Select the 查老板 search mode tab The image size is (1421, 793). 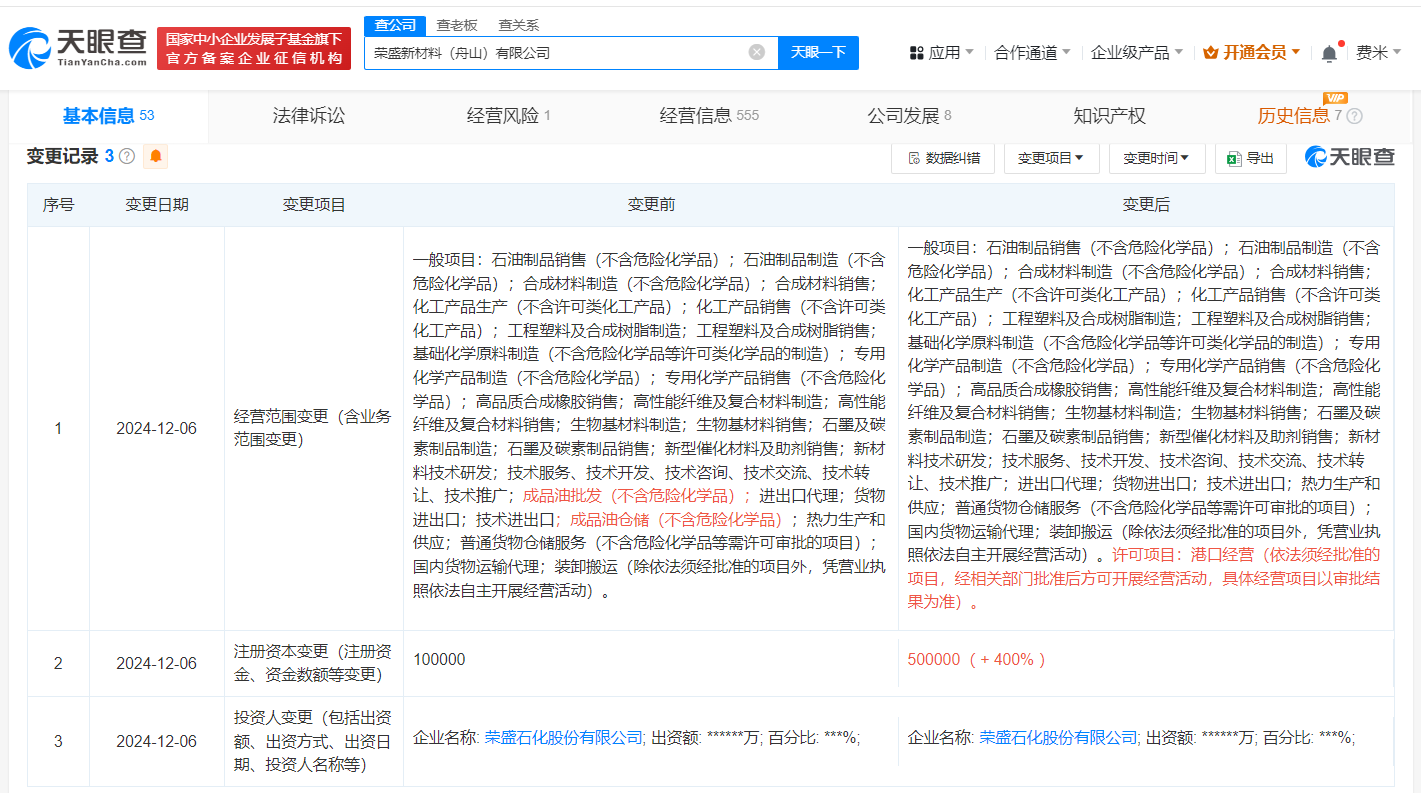(x=456, y=25)
